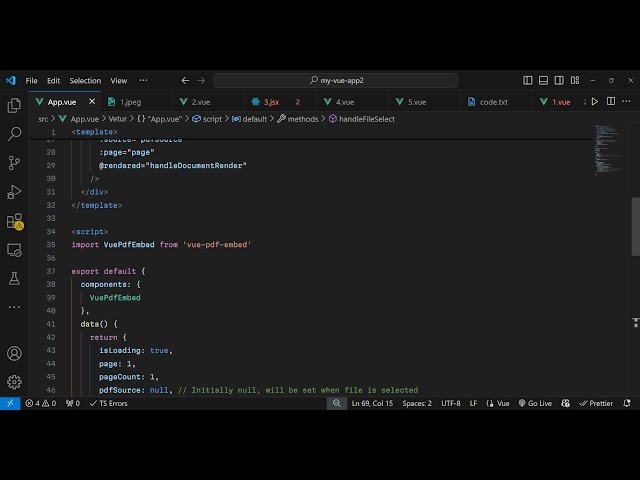Toggle Go Live server in status bar

535,403
